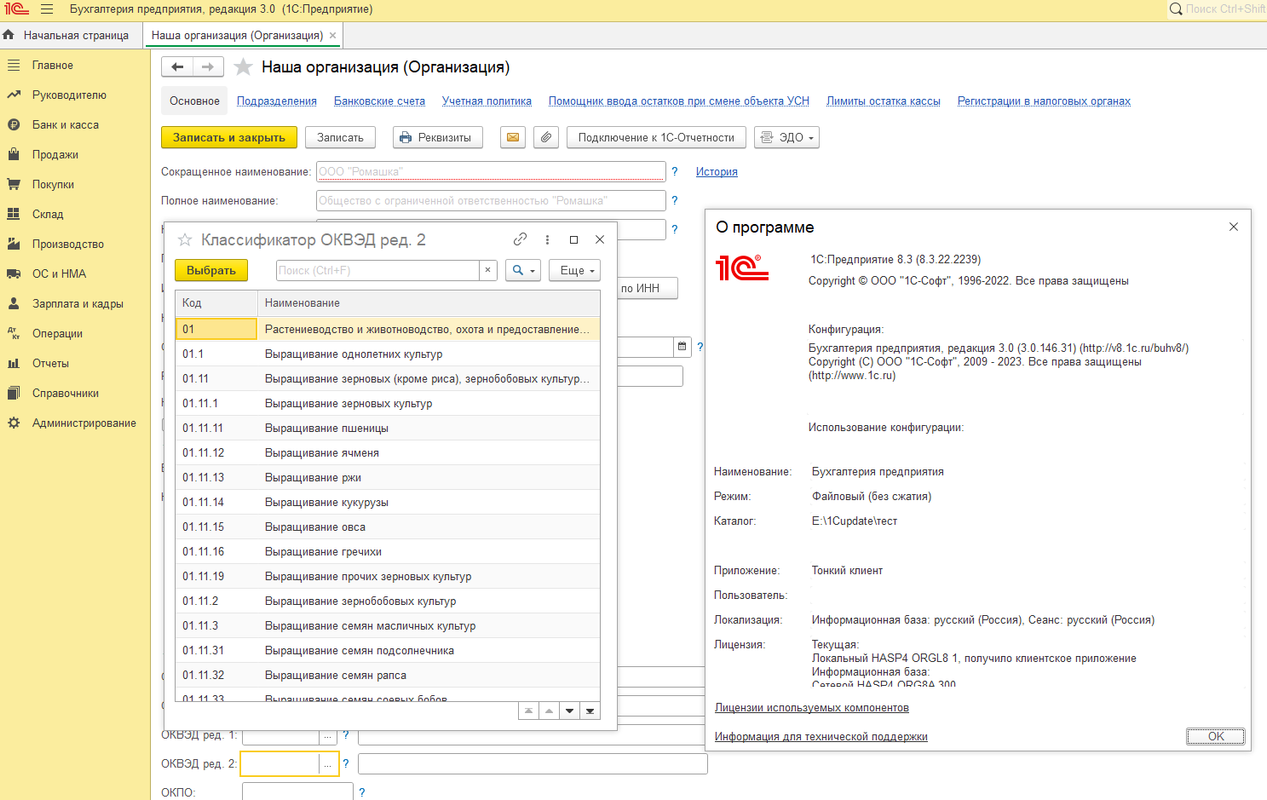Clear the search field with the x

(488, 270)
